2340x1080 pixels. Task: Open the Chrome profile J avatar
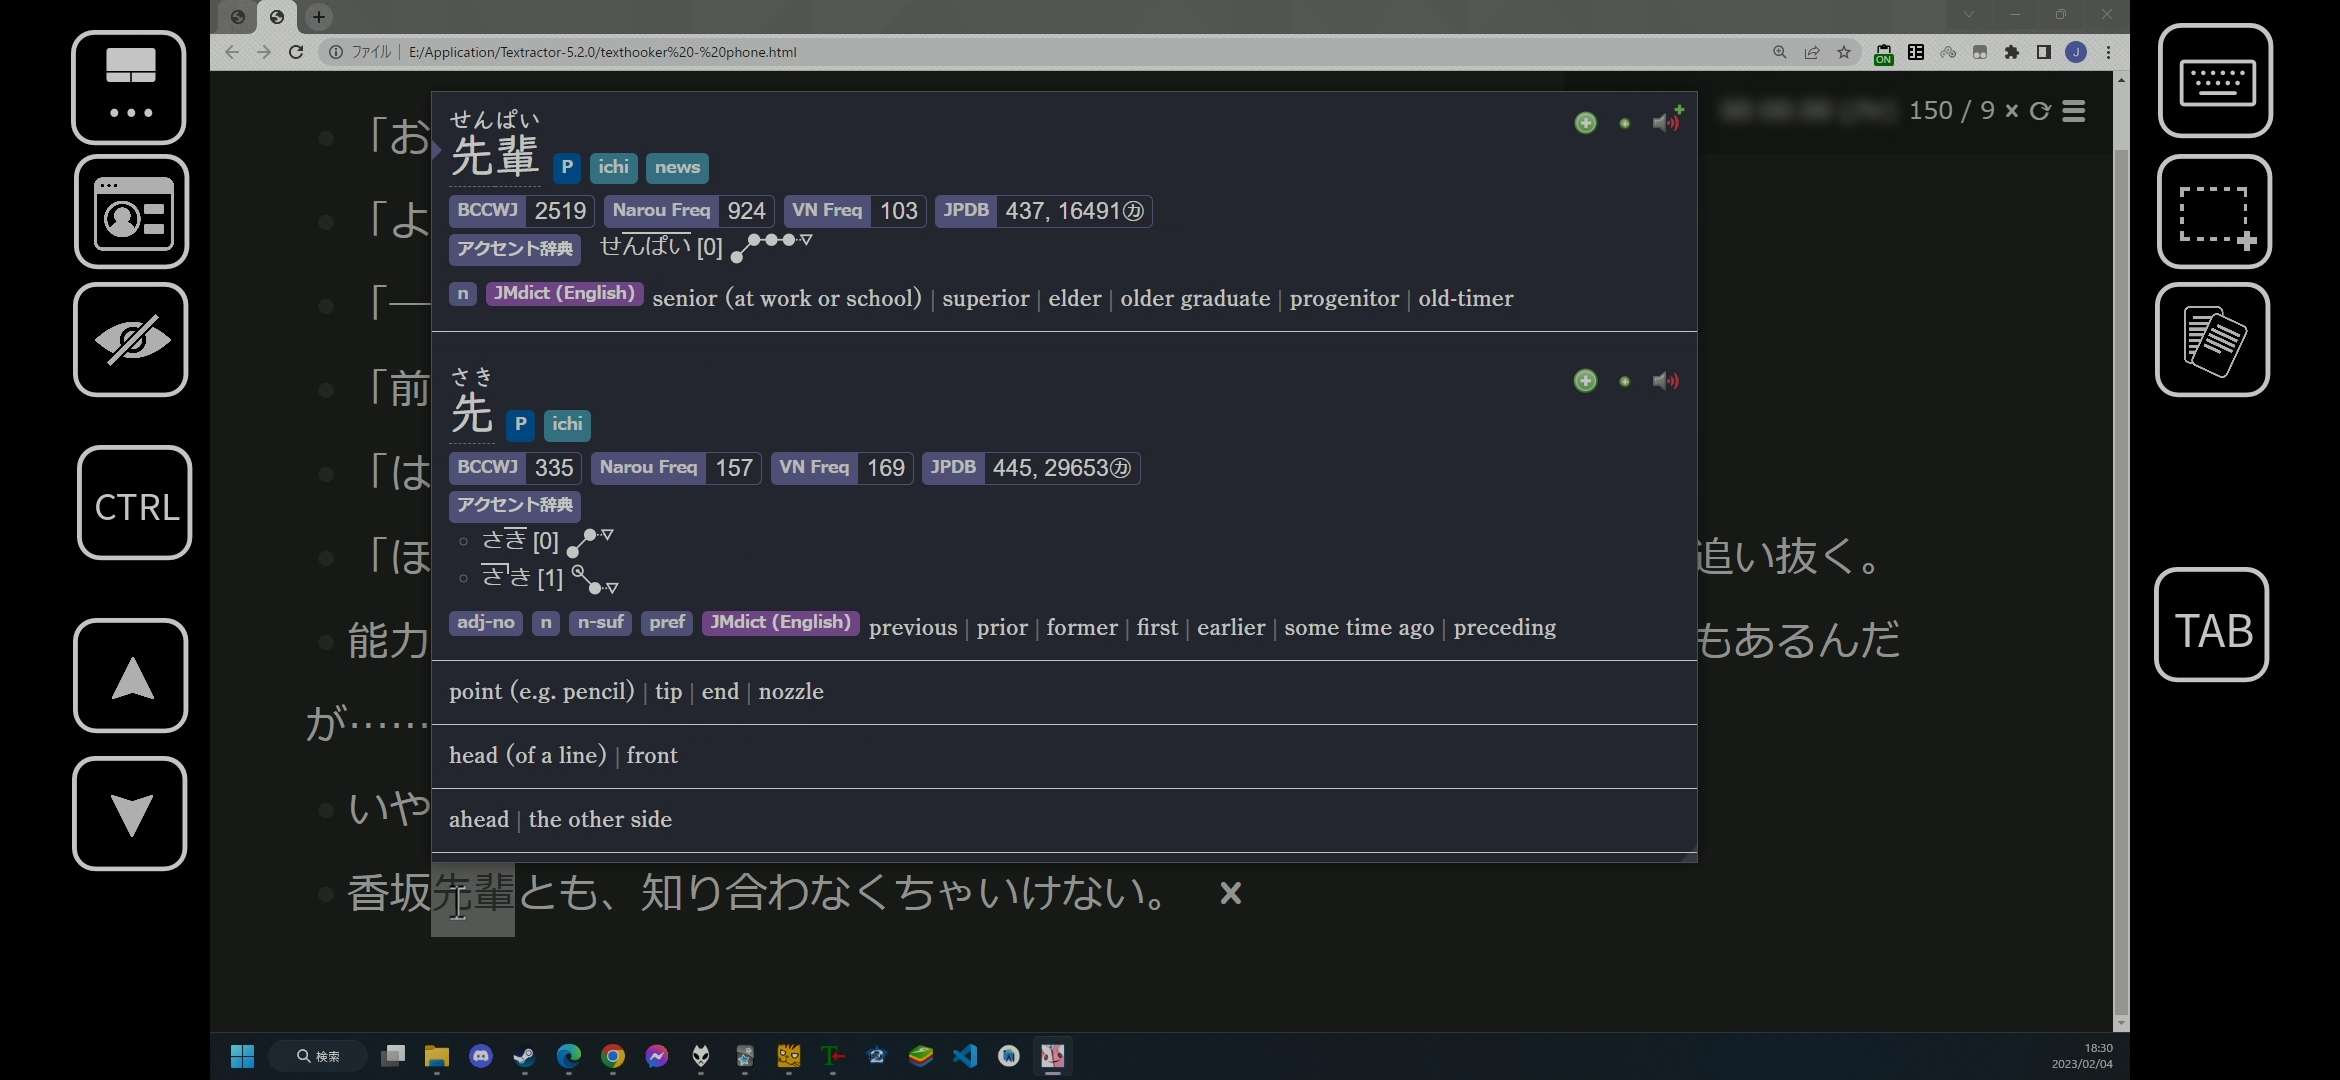[x=2076, y=52]
